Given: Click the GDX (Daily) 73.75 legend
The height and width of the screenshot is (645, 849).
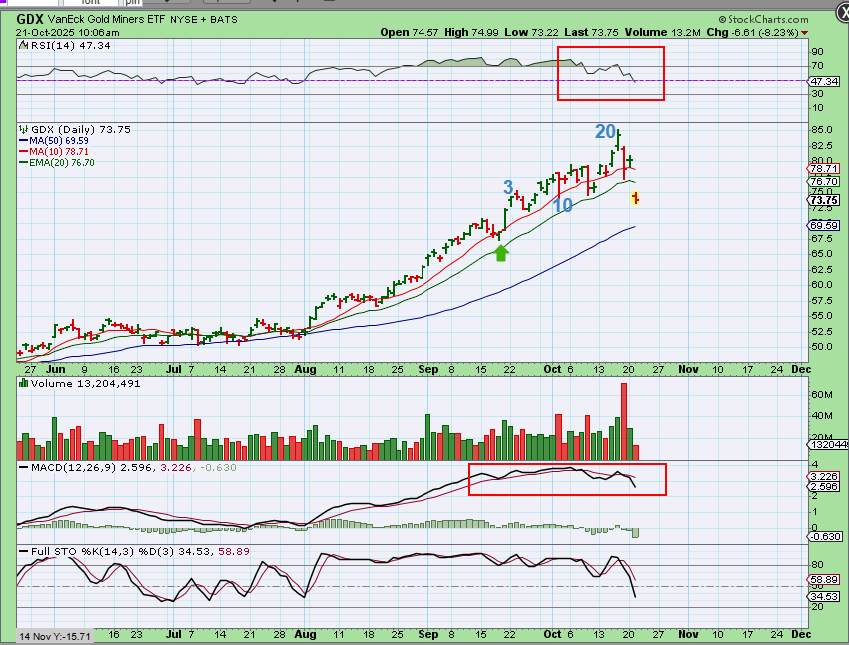Looking at the screenshot, I should coord(81,129).
